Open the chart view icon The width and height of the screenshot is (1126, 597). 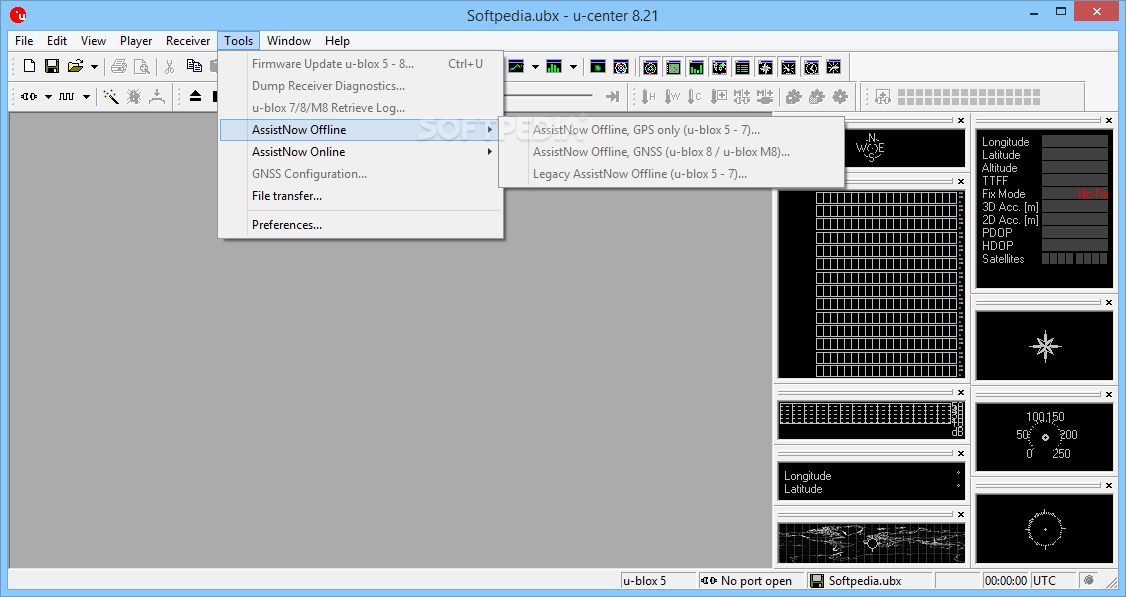click(516, 67)
